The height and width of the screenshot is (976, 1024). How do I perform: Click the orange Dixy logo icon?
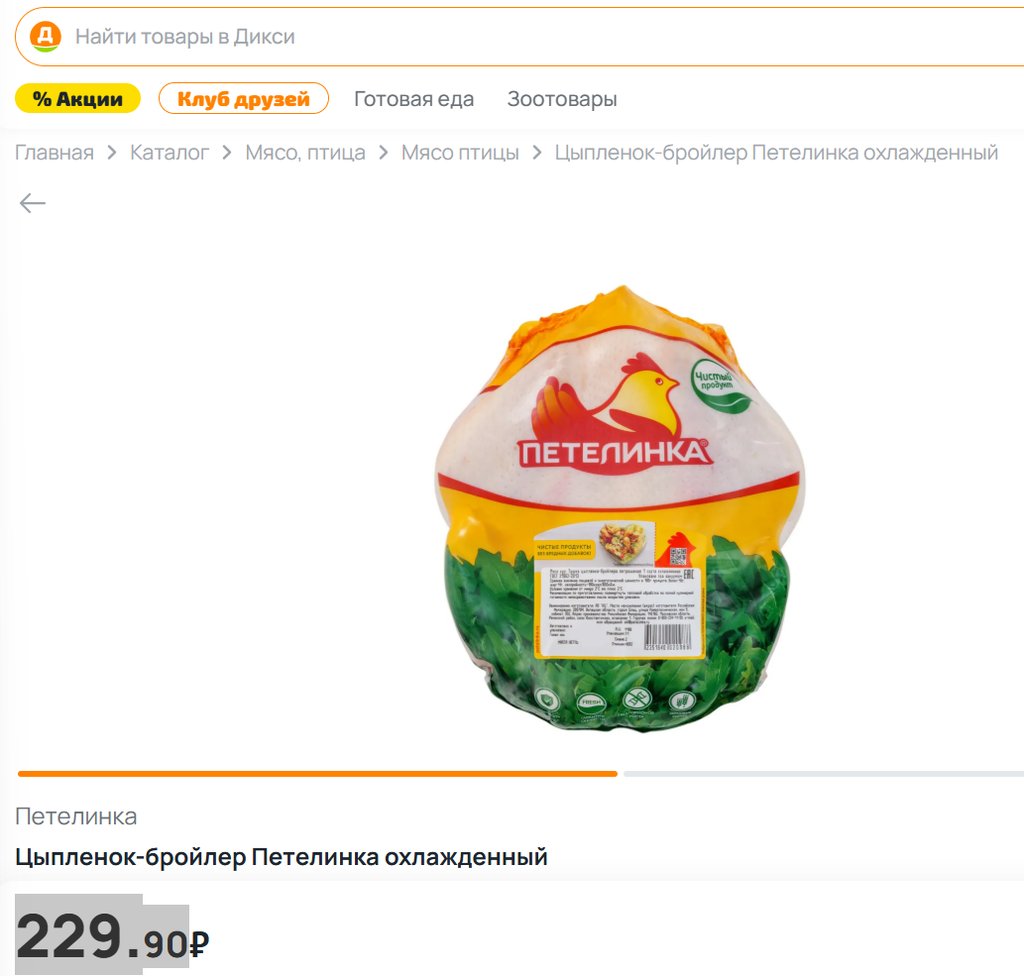(45, 36)
